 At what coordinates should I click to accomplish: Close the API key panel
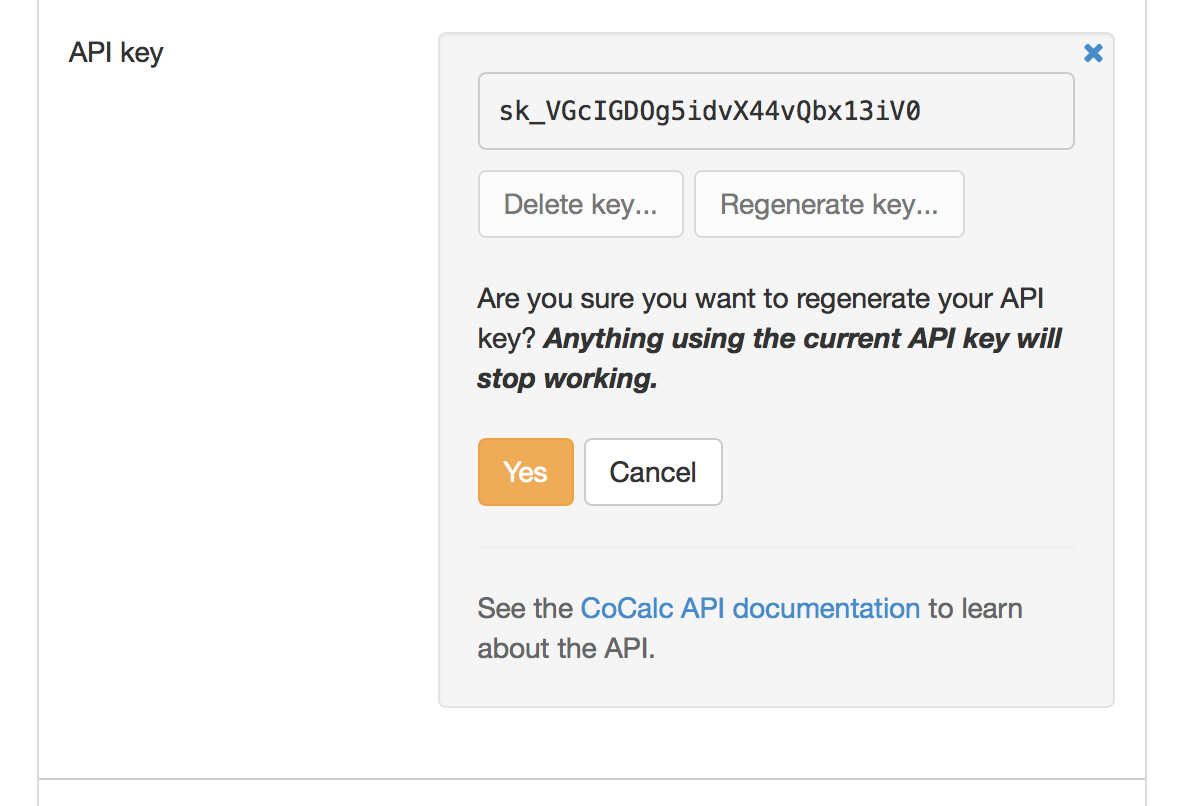(x=1093, y=53)
